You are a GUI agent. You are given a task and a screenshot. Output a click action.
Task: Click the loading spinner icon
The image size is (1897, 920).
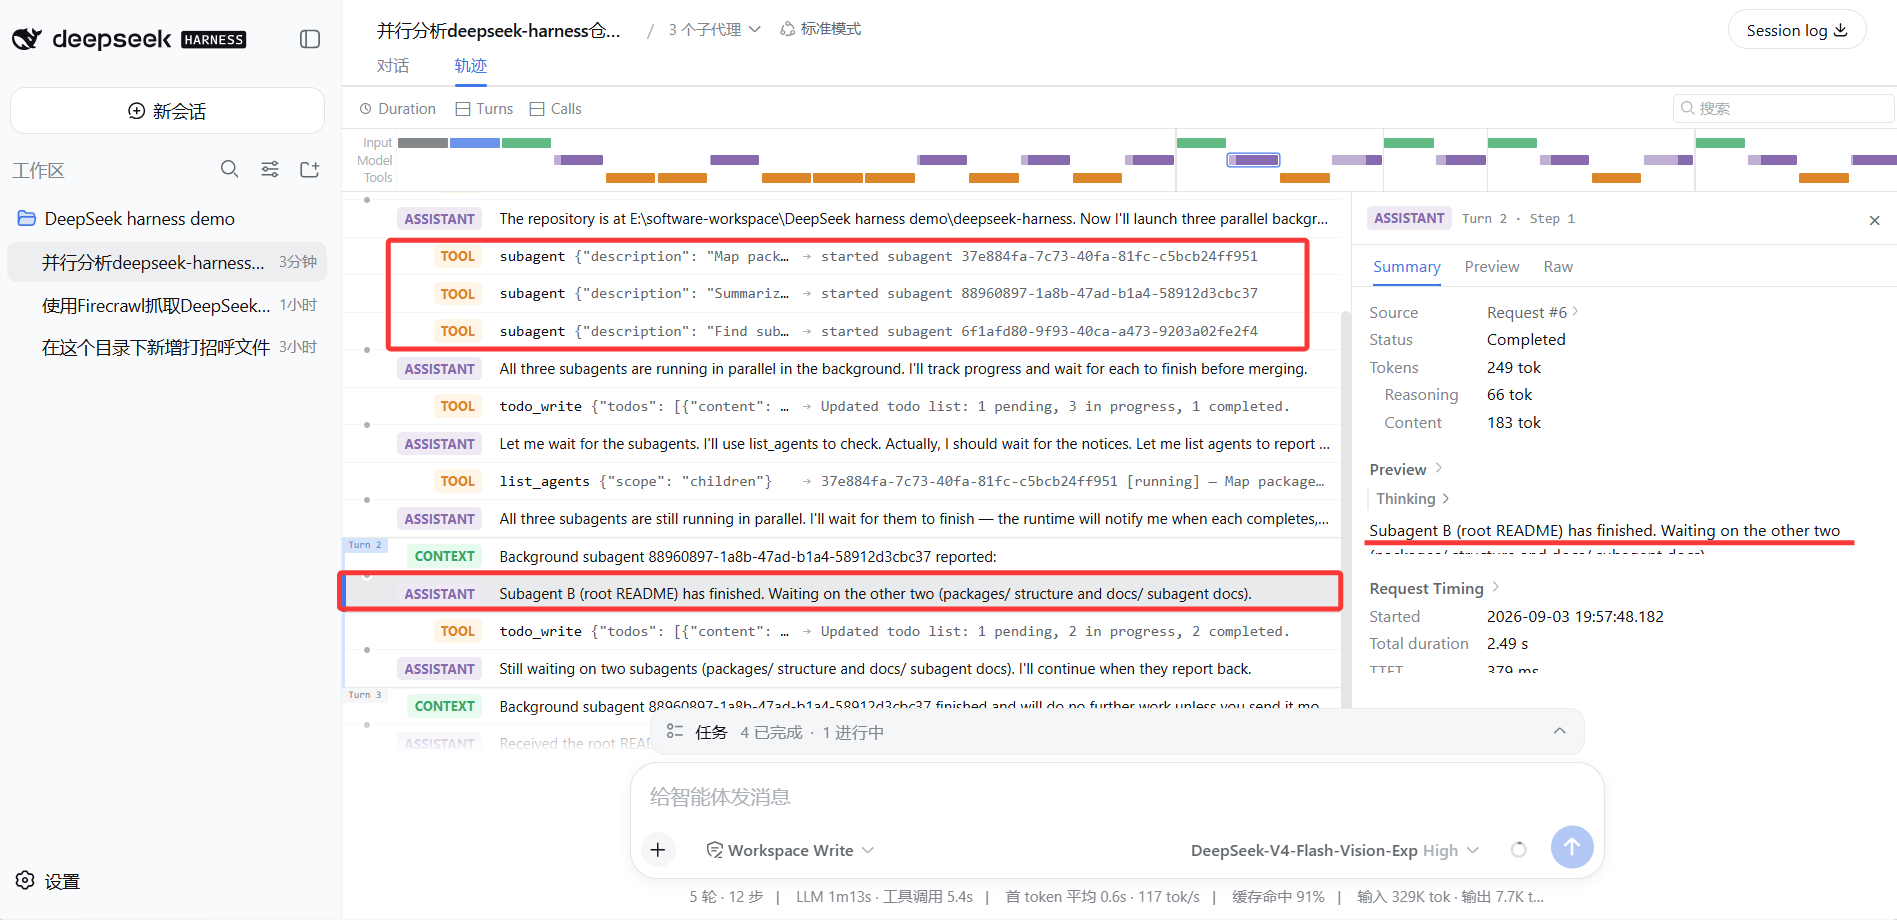pyautogui.click(x=1518, y=850)
